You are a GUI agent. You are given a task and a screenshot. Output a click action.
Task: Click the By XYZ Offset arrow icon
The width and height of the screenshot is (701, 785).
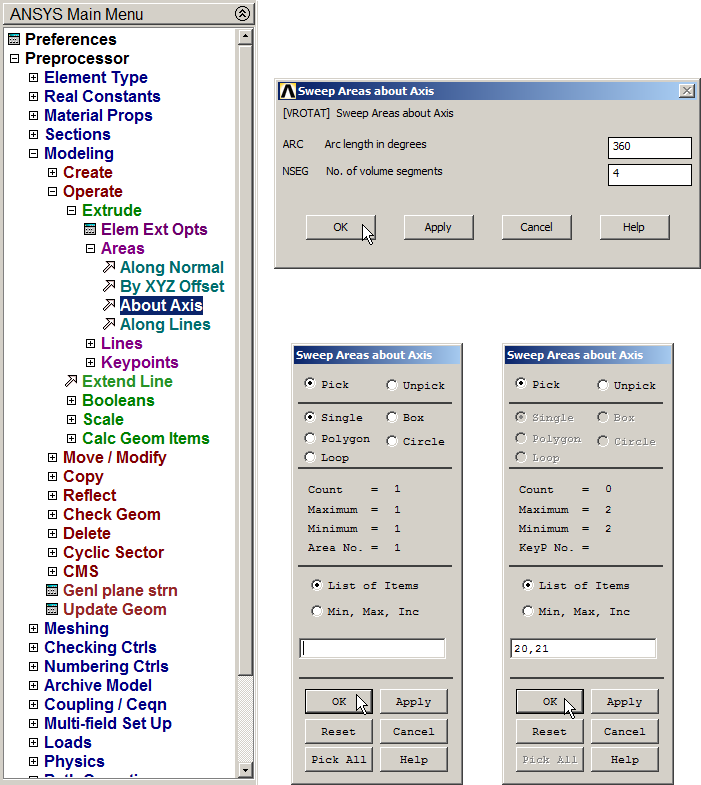109,287
